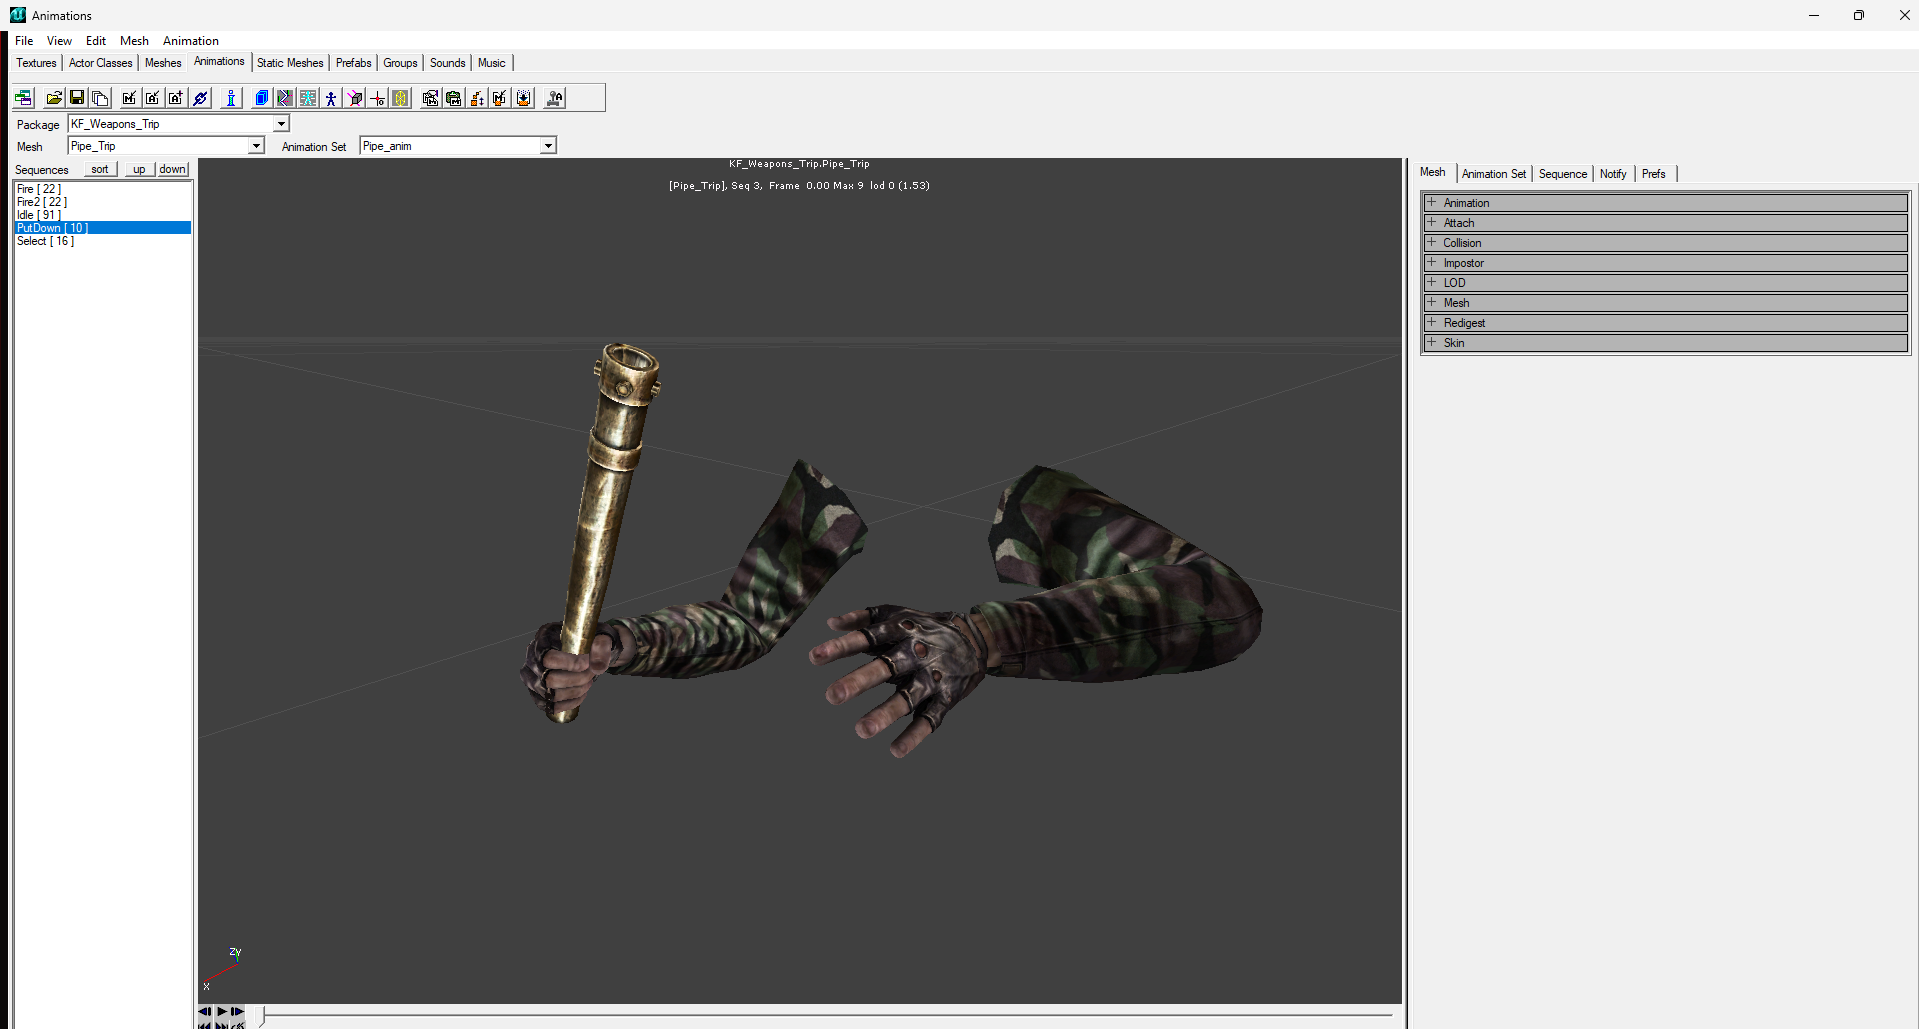Click the blue stick figure icon
The image size is (1919, 1029).
click(331, 98)
